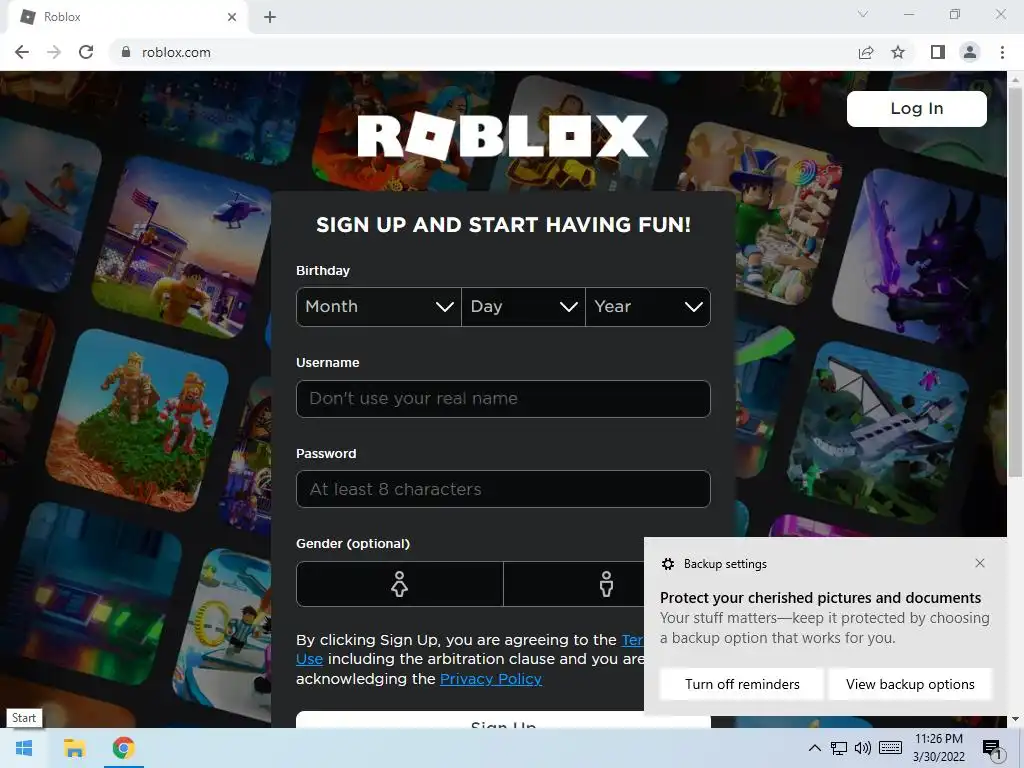Click the Backup settings gear icon
Viewport: 1024px width, 768px height.
point(667,564)
